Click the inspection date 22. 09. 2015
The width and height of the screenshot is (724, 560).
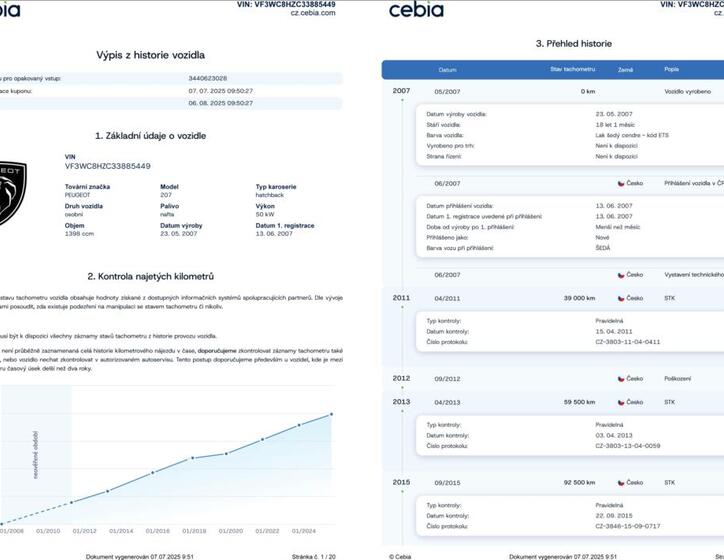pos(614,516)
